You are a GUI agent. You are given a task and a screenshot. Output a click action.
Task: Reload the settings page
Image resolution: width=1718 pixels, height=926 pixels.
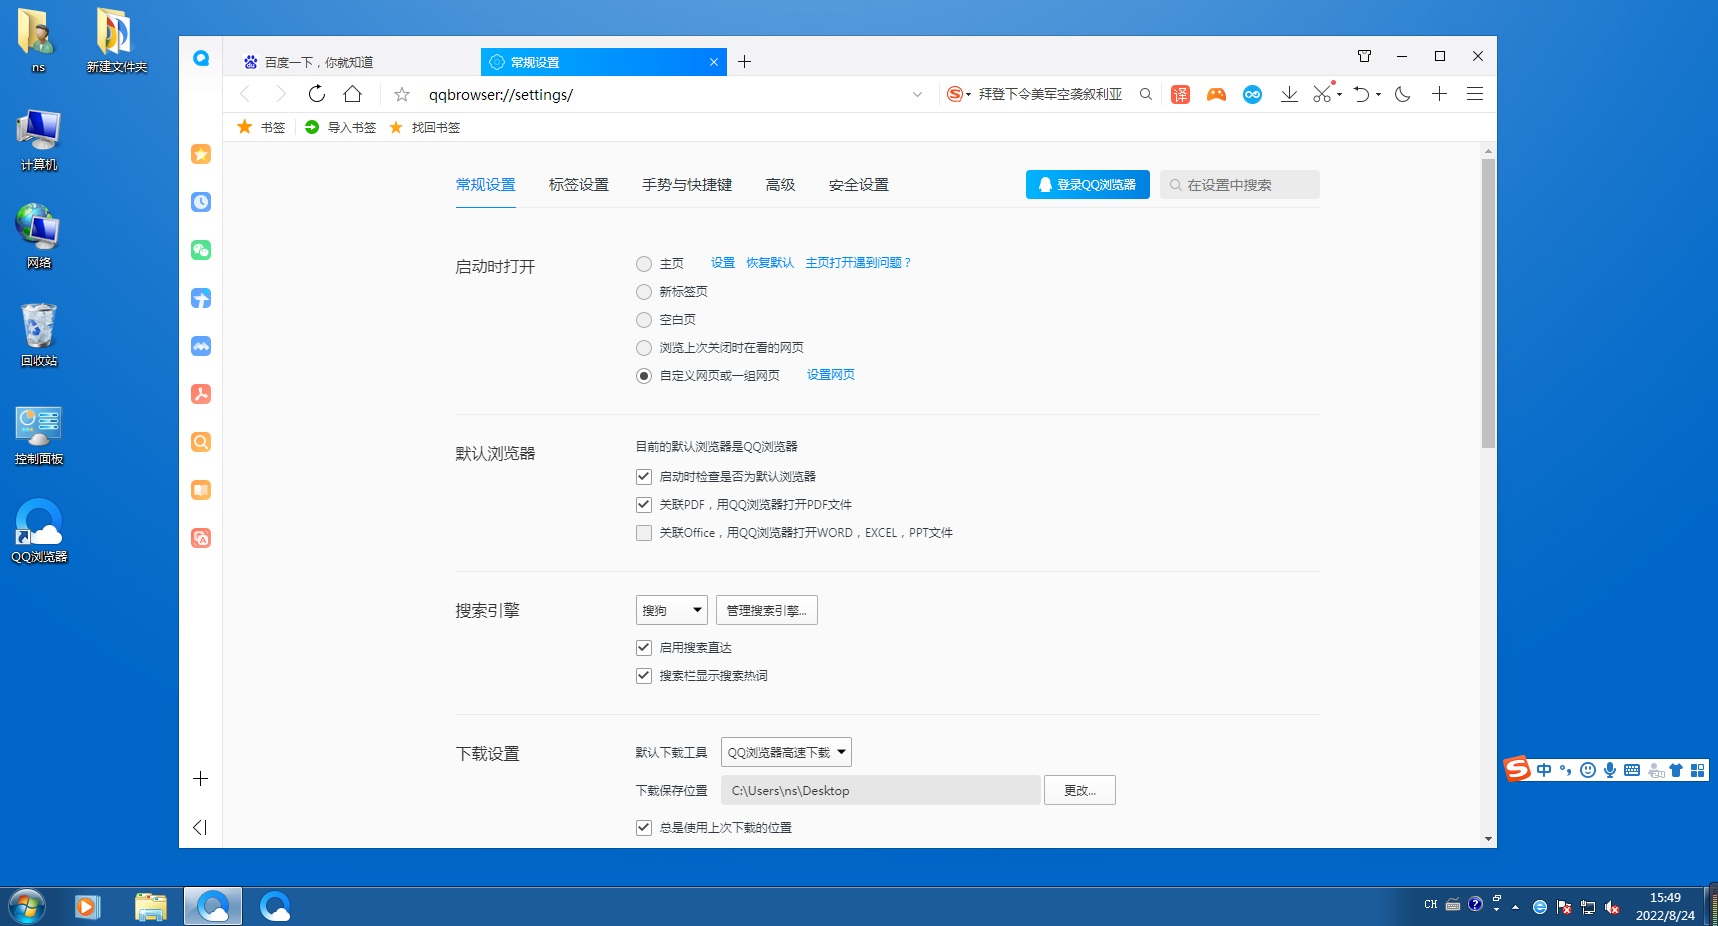pyautogui.click(x=317, y=94)
